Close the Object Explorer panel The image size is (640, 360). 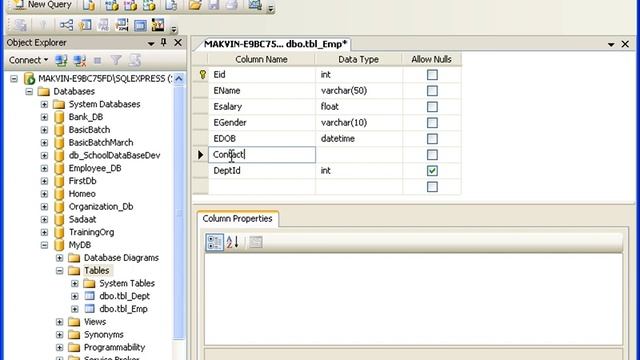click(178, 42)
